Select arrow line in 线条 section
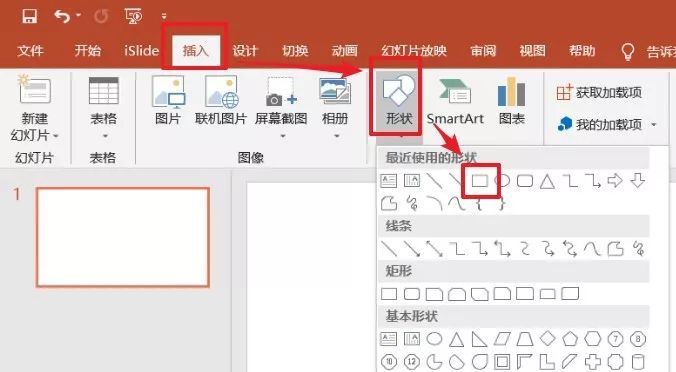 point(412,249)
